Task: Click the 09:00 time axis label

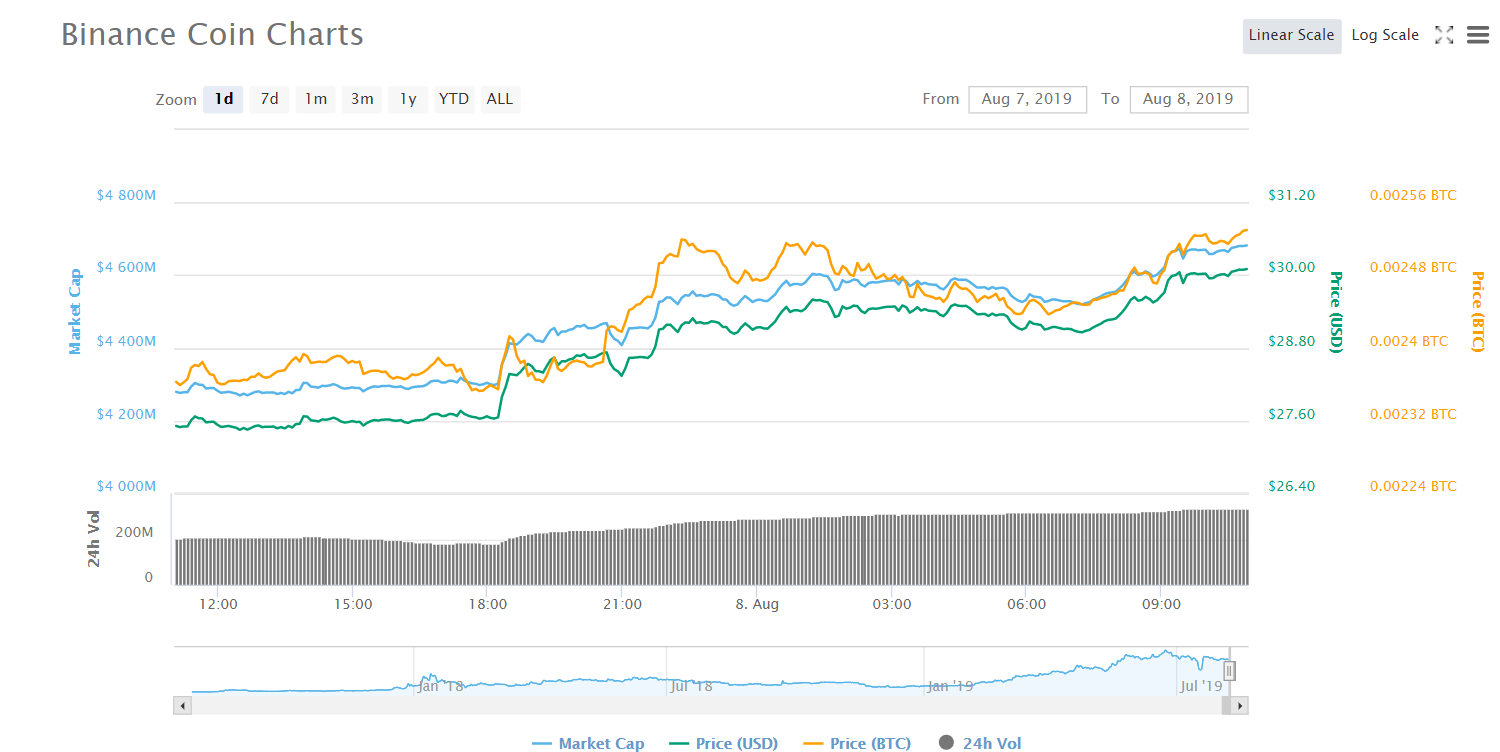Action: tap(1161, 605)
